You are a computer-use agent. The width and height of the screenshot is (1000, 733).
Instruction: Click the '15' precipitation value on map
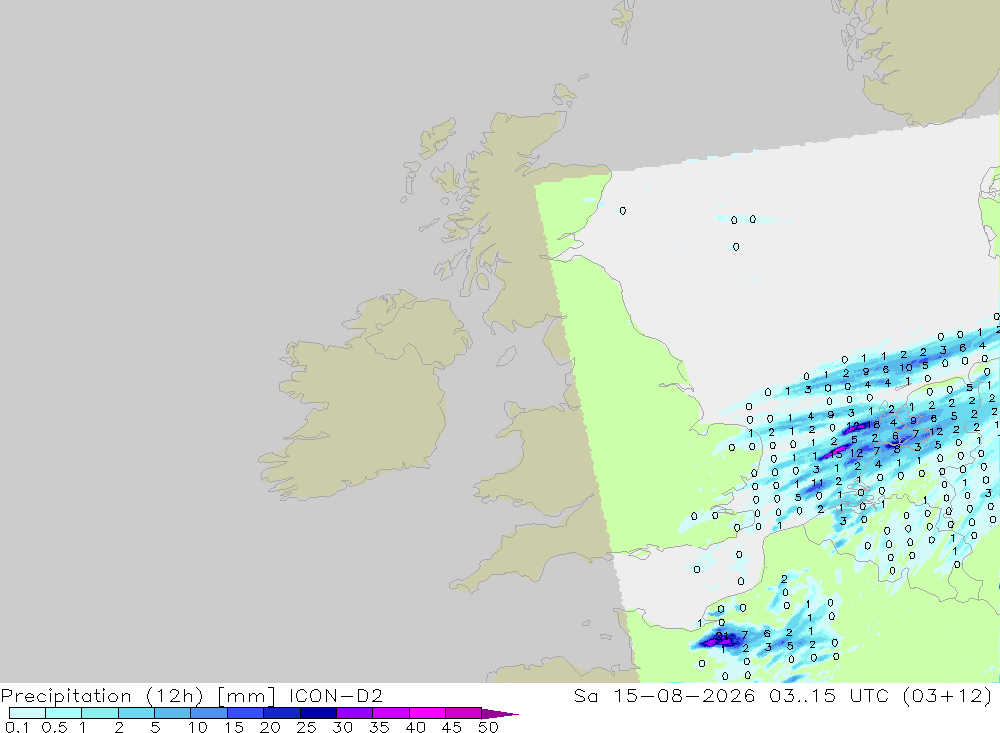[836, 455]
